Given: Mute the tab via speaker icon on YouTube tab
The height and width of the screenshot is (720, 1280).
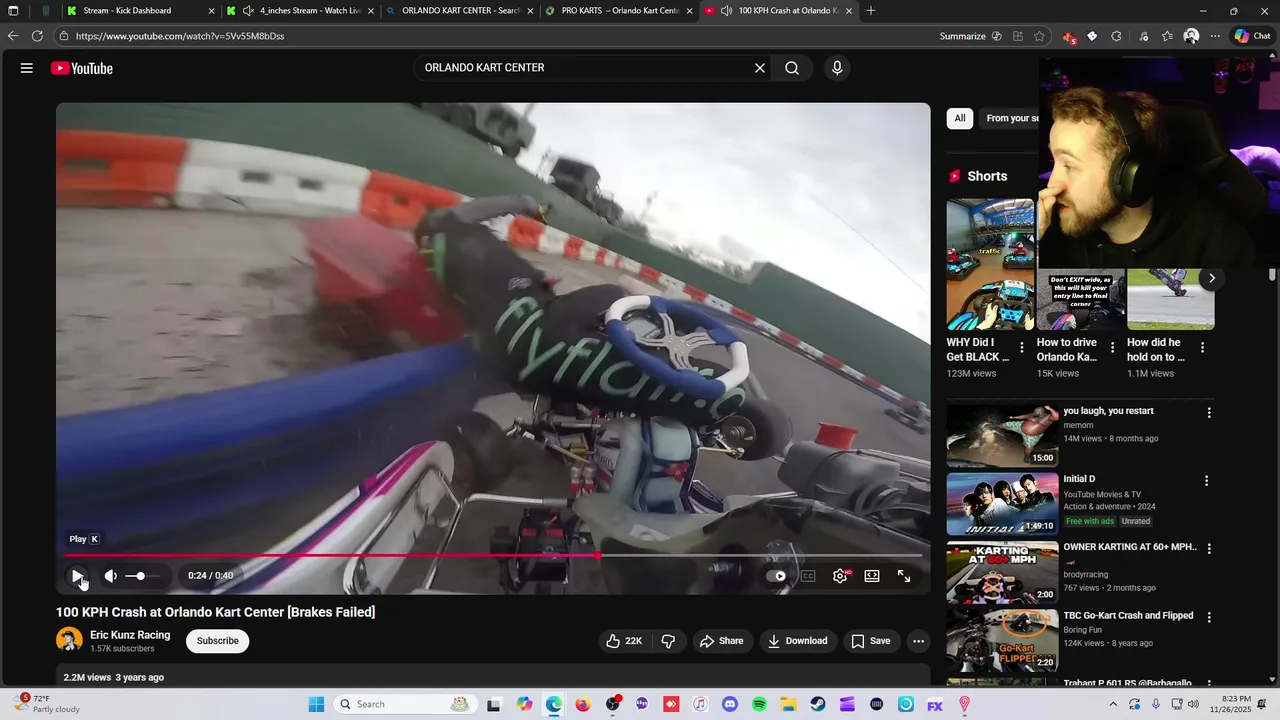Looking at the screenshot, I should pyautogui.click(x=725, y=11).
